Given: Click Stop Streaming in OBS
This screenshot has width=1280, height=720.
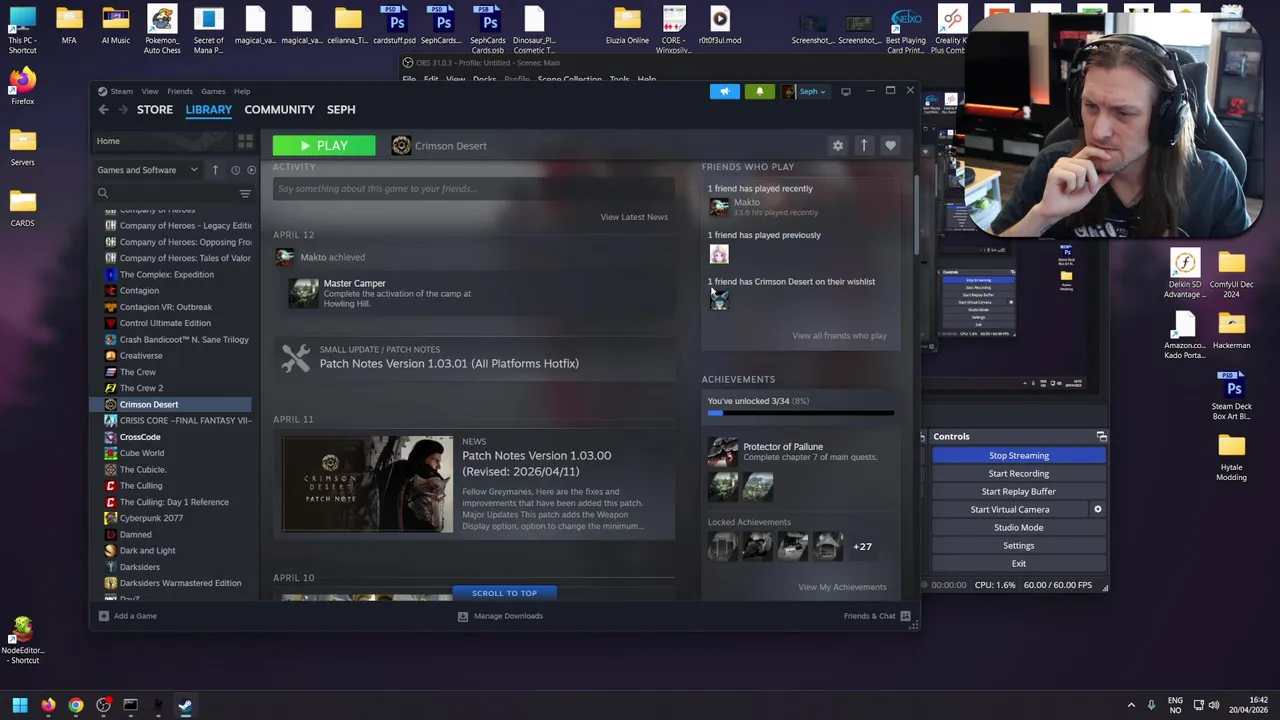Looking at the screenshot, I should [1019, 456].
